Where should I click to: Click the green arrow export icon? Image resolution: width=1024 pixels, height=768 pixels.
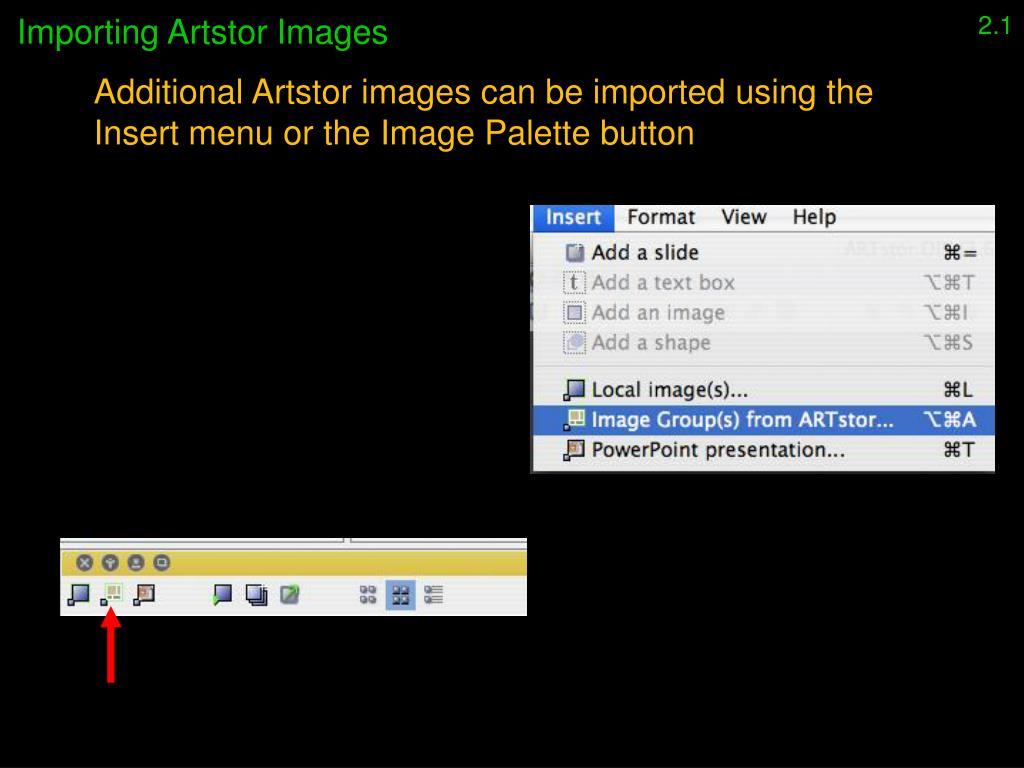[289, 595]
